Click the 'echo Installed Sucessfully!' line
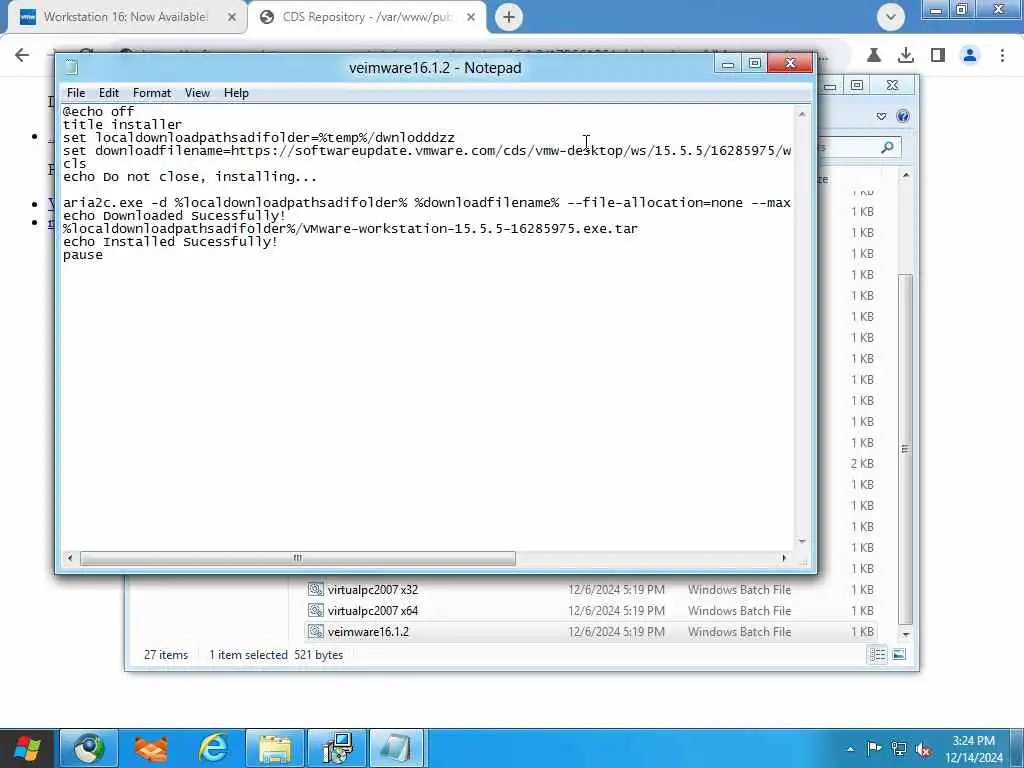1024x768 pixels. pos(170,242)
